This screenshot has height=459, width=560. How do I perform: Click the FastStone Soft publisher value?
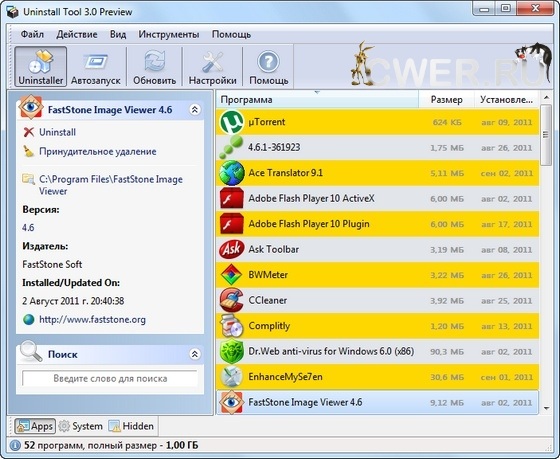click(52, 264)
